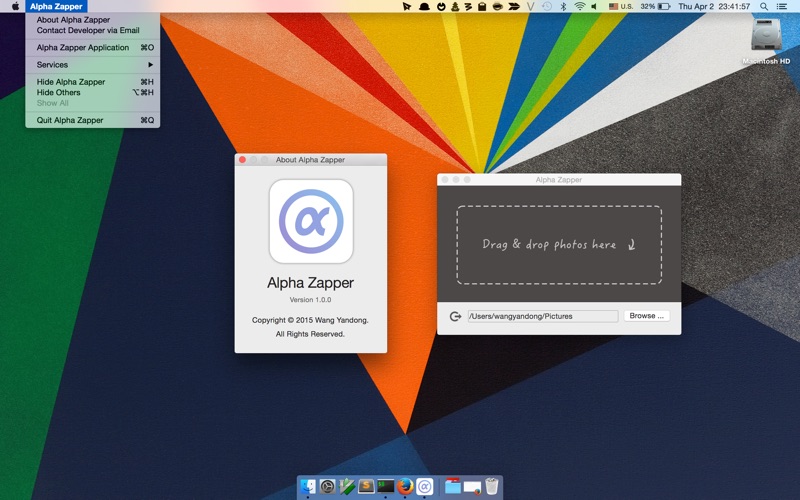Screen dimensions: 800x500
Task: Click the drag & drop photos area
Action: click(x=559, y=244)
